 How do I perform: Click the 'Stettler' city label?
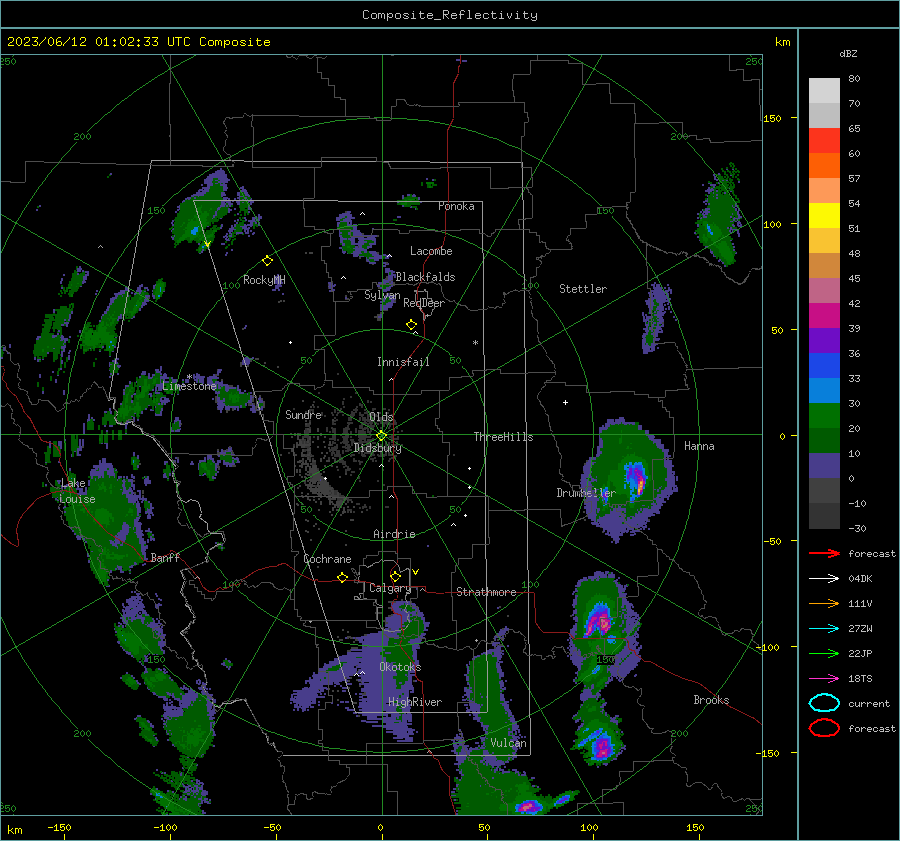click(x=583, y=289)
